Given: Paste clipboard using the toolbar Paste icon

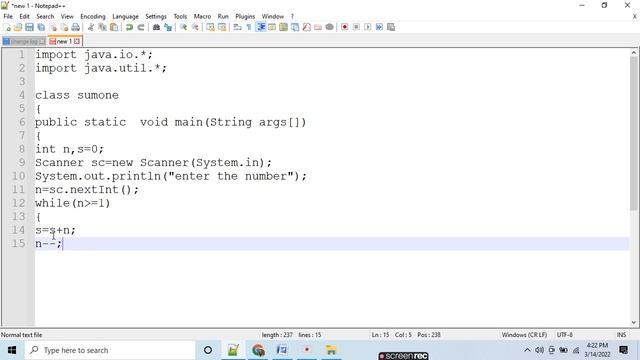Looking at the screenshot, I should (114, 27).
